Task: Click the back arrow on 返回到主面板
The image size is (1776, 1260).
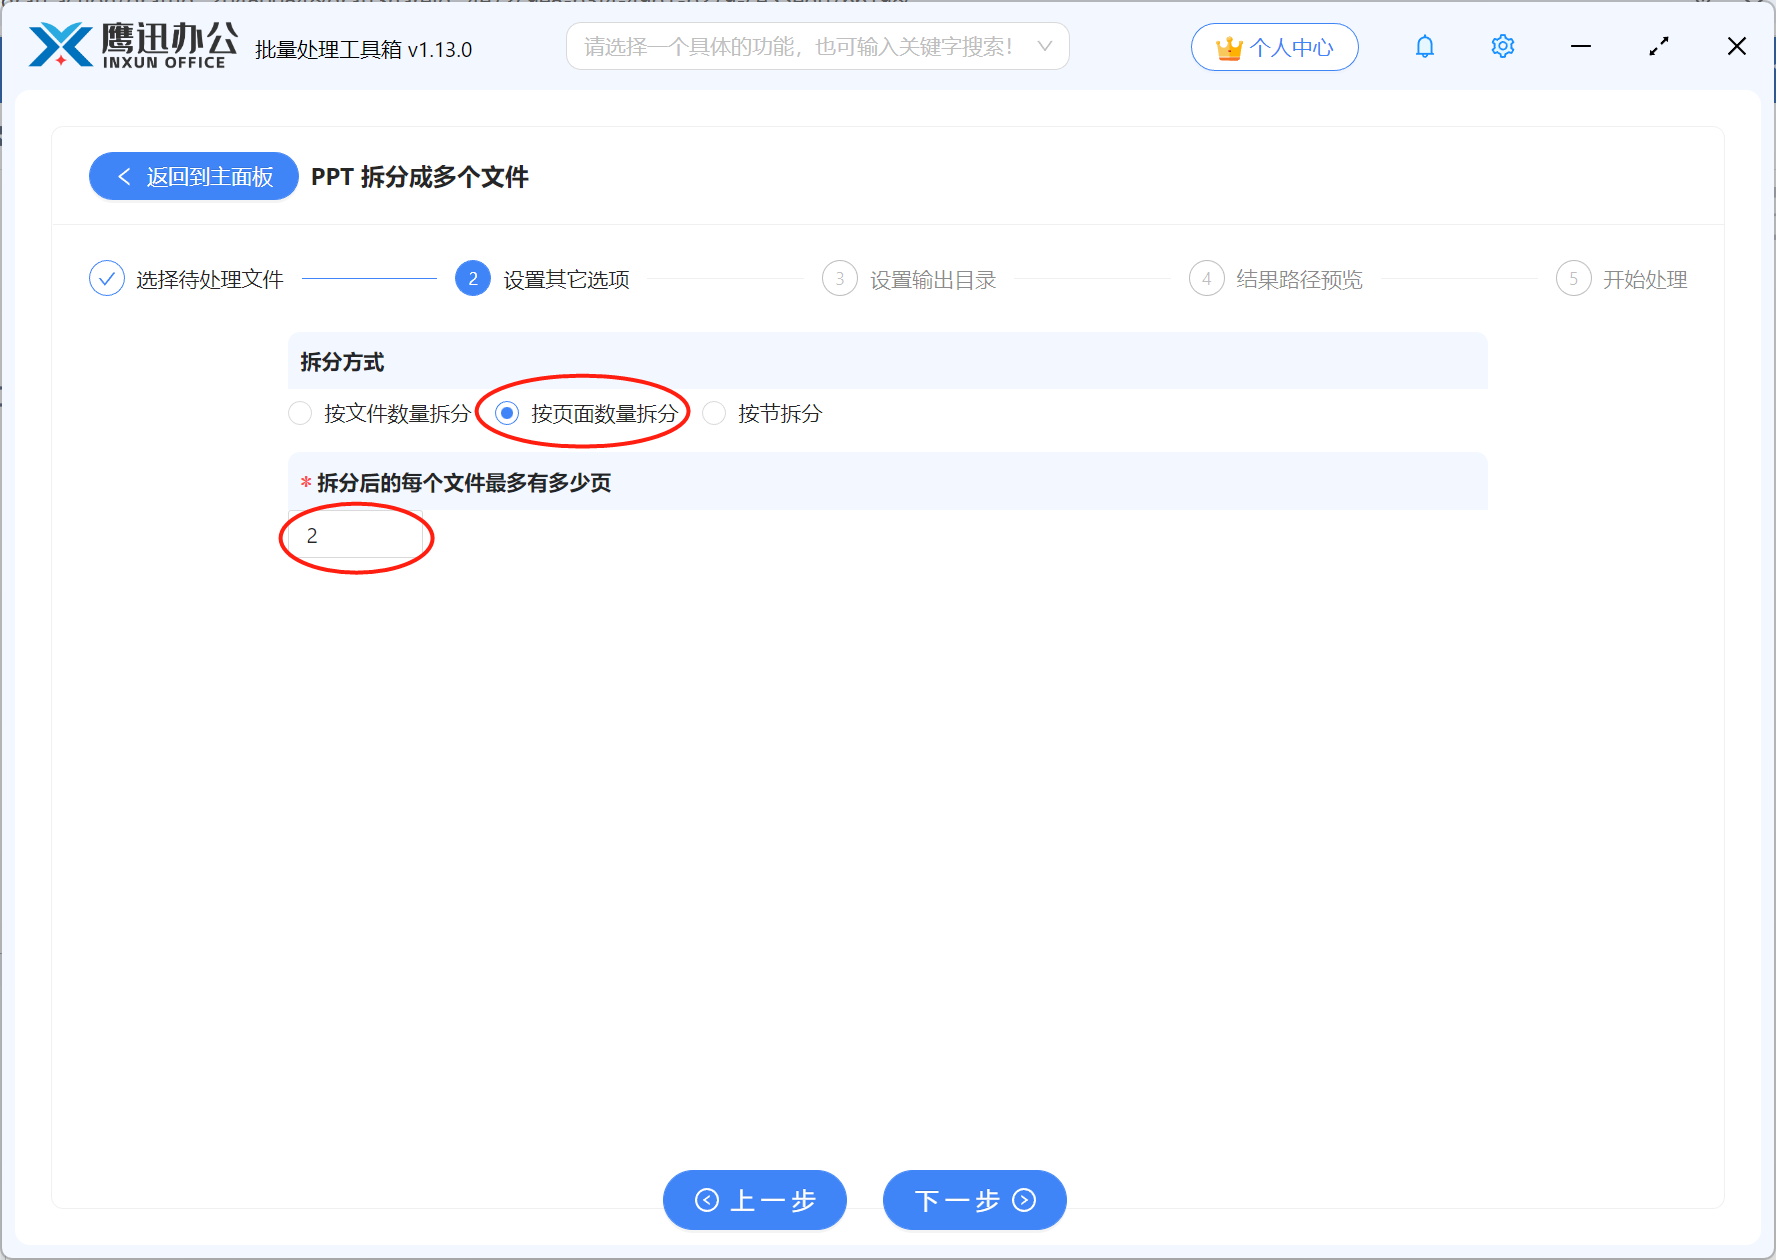Action: click(124, 176)
